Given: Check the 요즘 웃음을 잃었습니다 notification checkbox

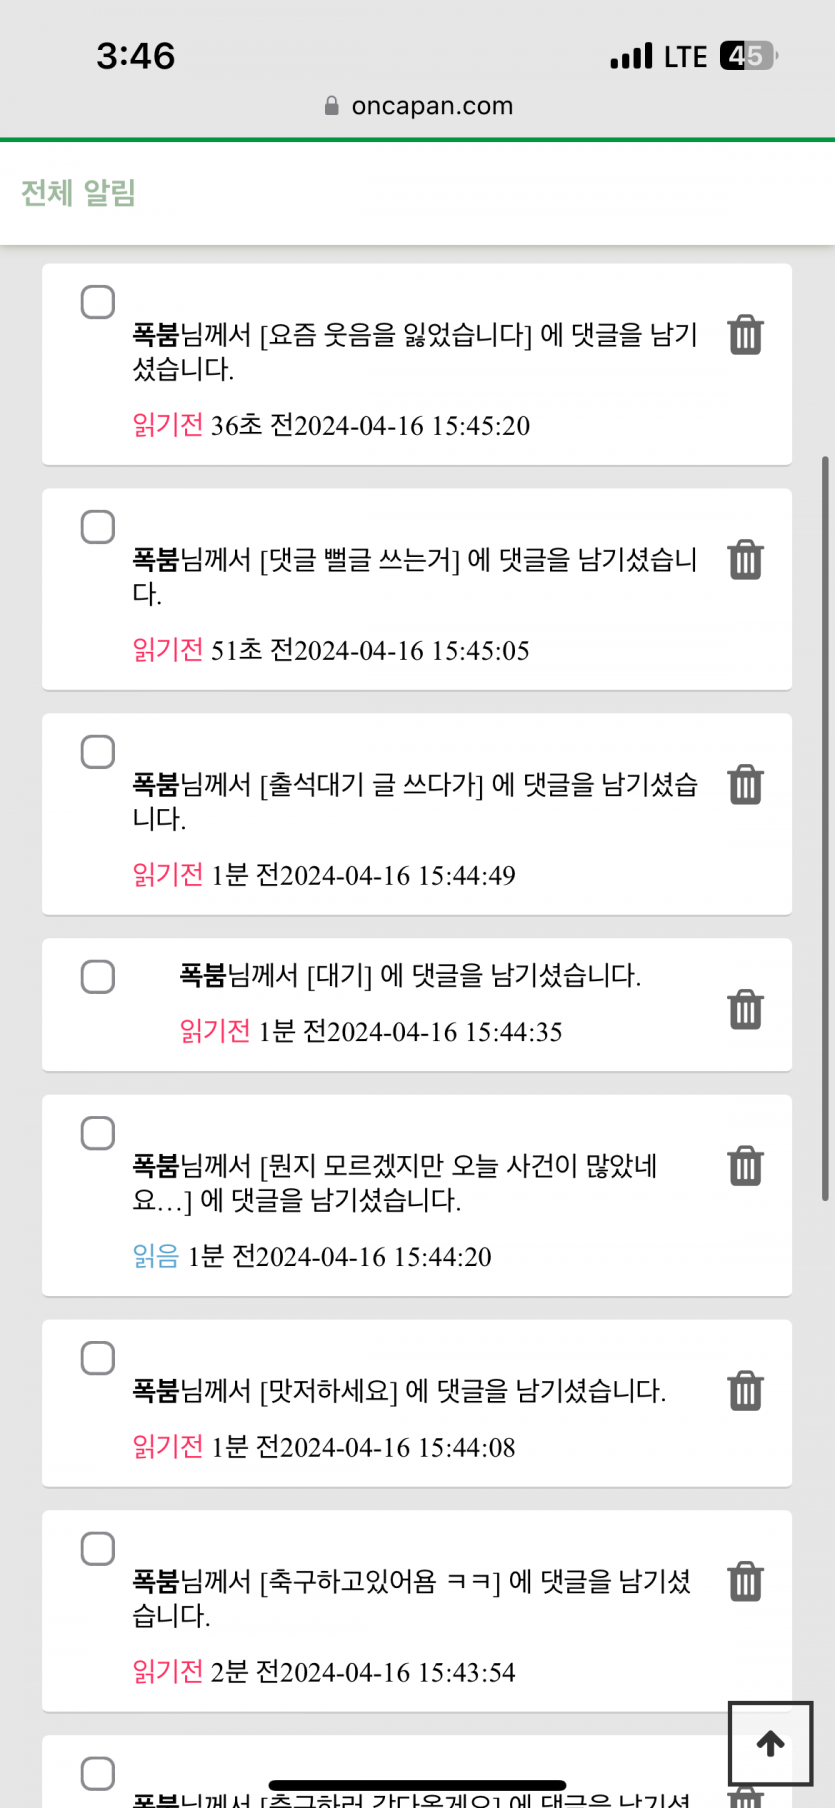Looking at the screenshot, I should coord(98,302).
